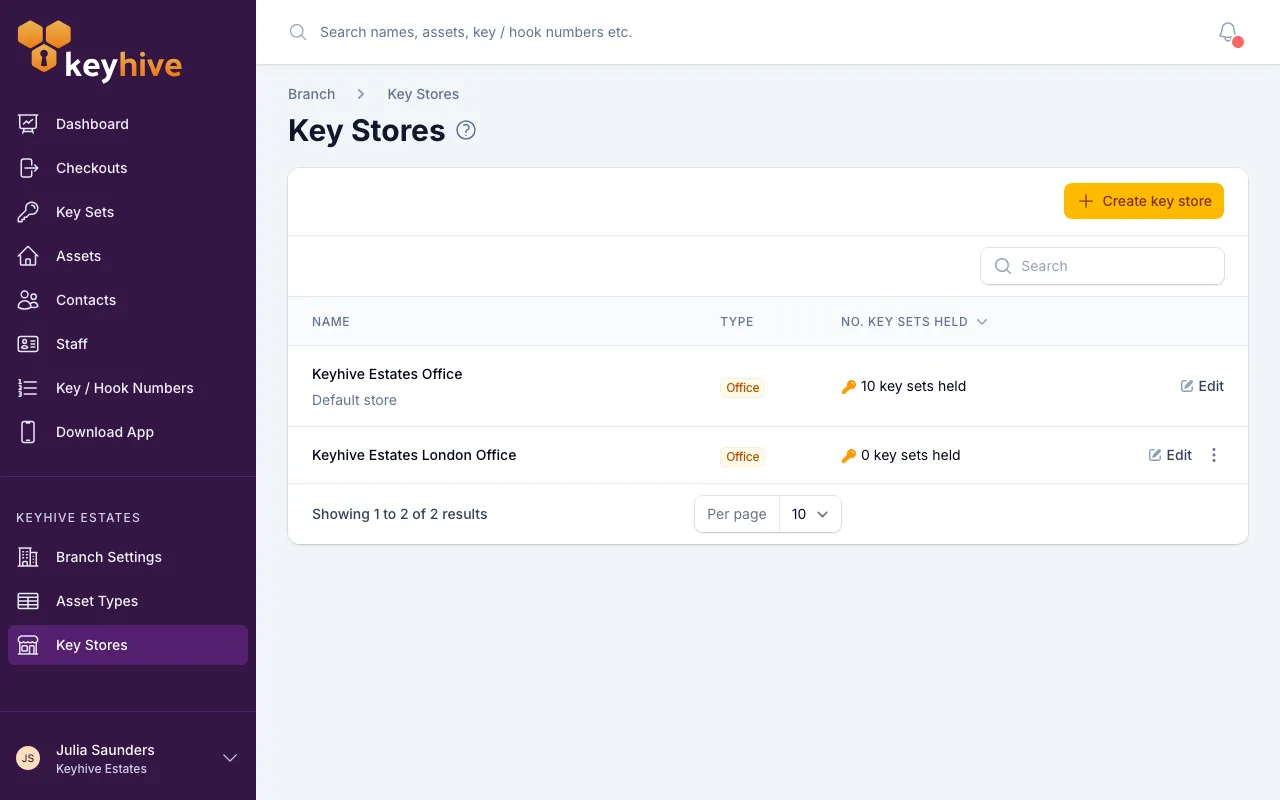This screenshot has height=800, width=1280.
Task: Open Key Sets menu item
Action: pos(128,212)
